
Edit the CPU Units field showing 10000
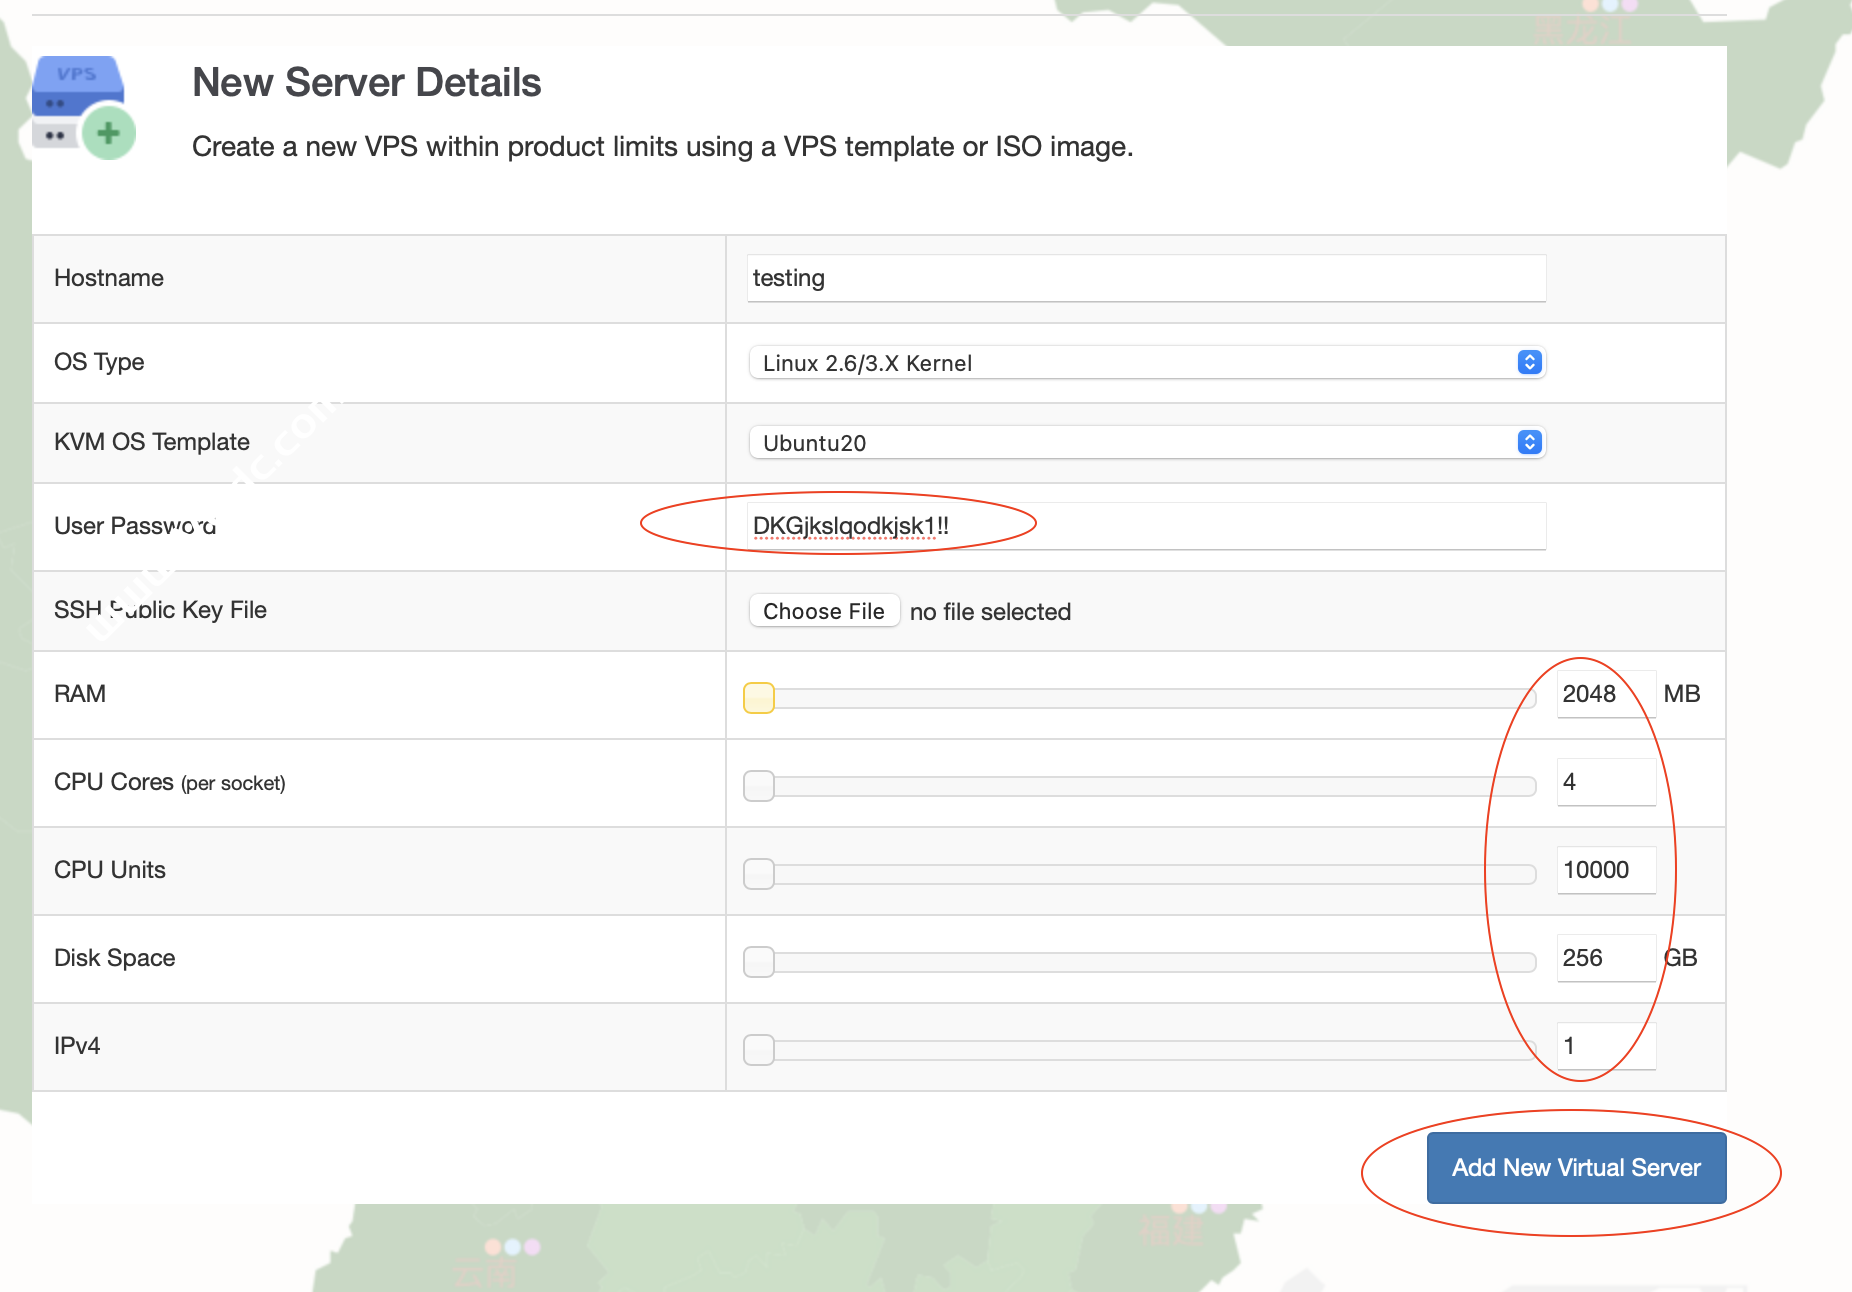tap(1605, 870)
